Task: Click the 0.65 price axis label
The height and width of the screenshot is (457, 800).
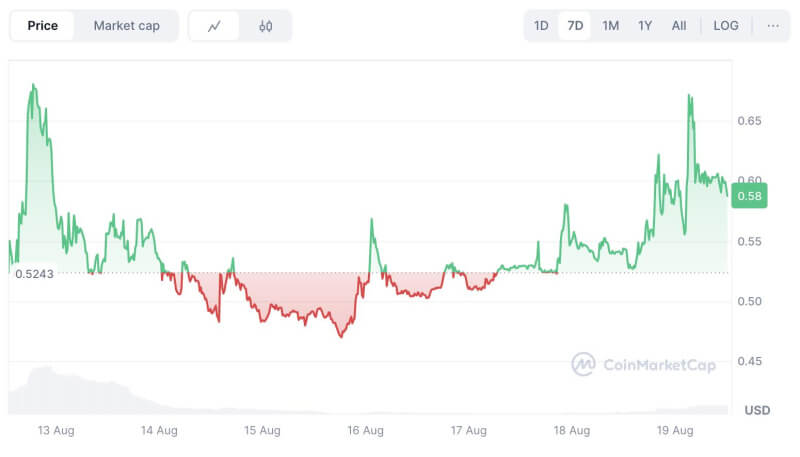Action: [750, 121]
